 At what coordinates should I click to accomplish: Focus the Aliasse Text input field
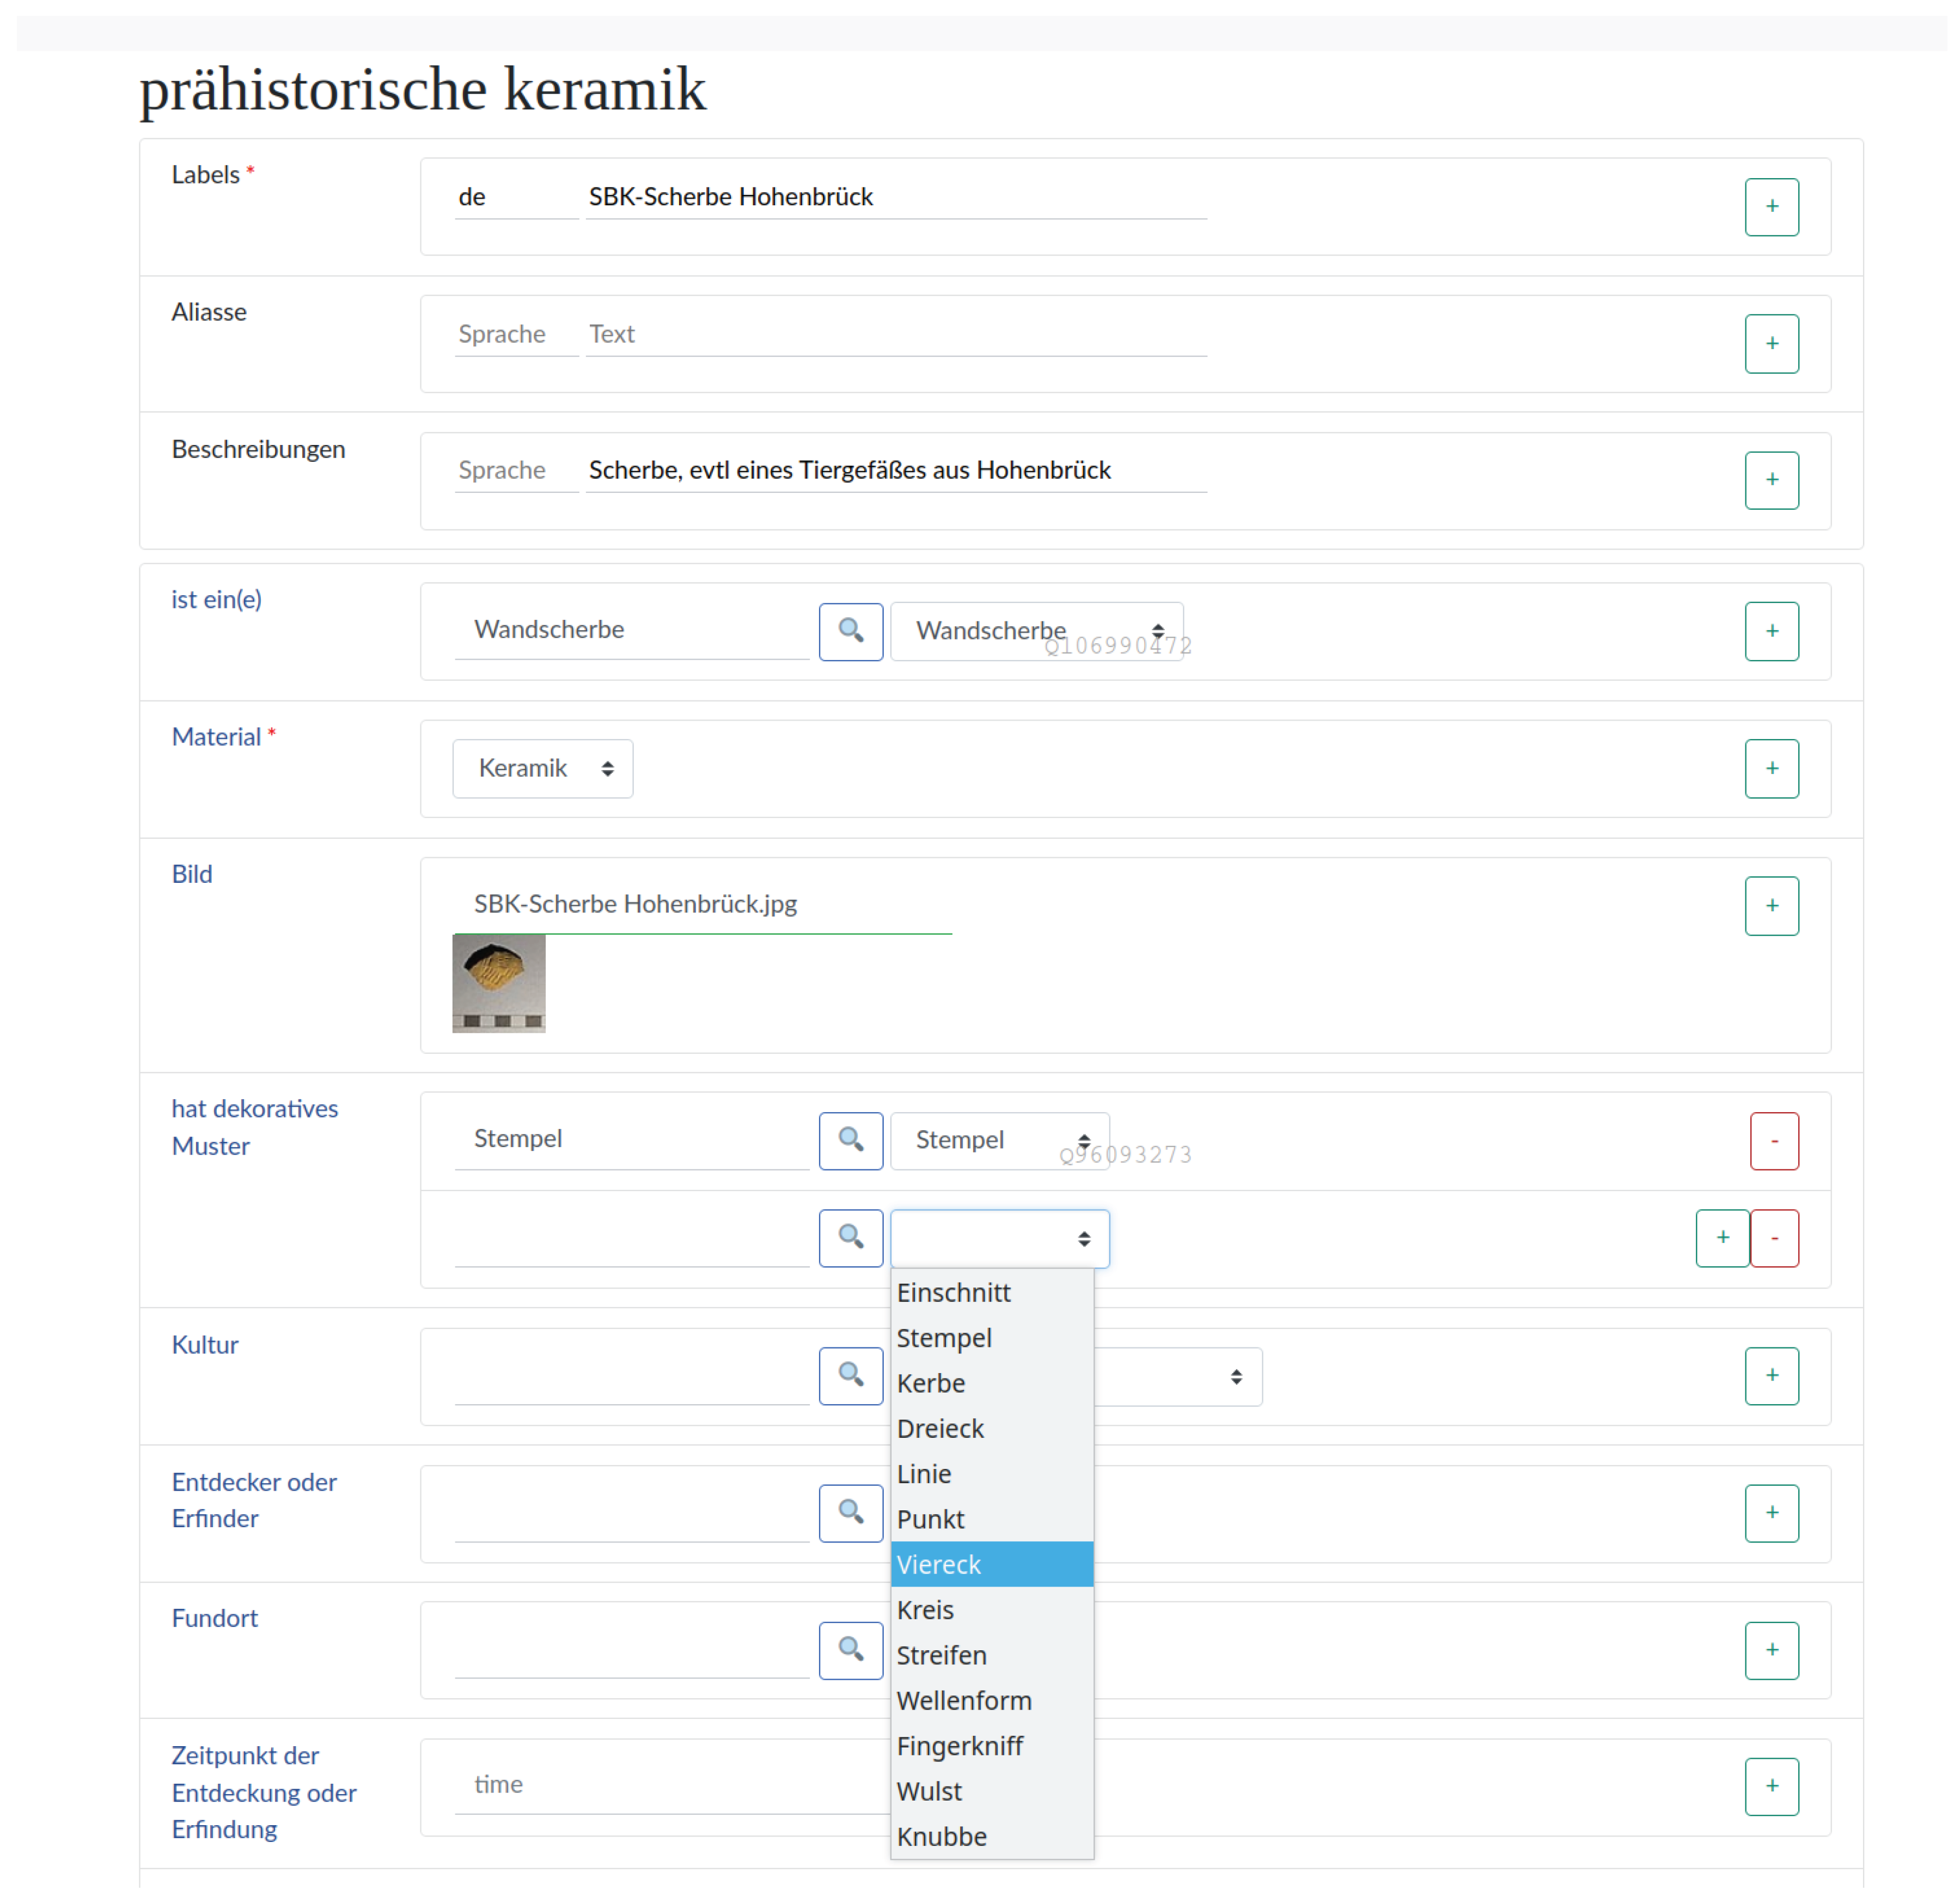coord(895,334)
